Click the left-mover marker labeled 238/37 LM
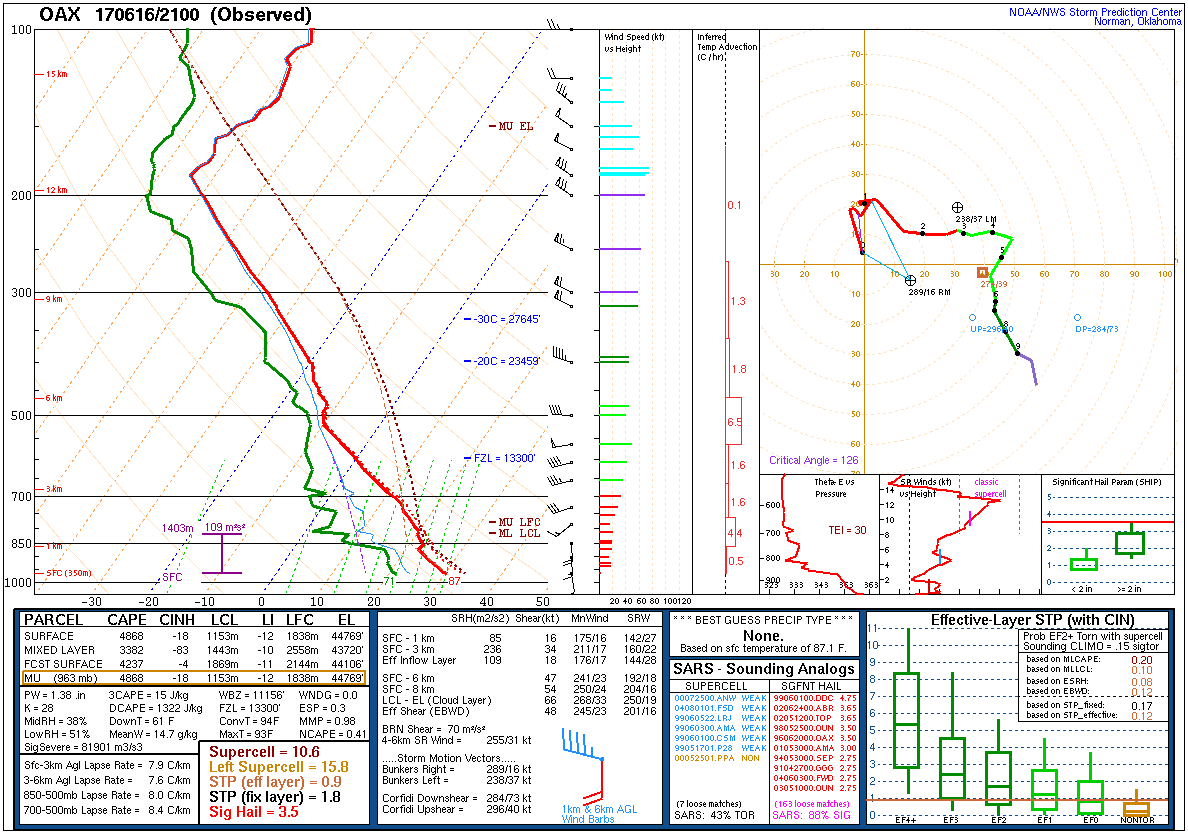The height and width of the screenshot is (833, 1188). [x=958, y=207]
